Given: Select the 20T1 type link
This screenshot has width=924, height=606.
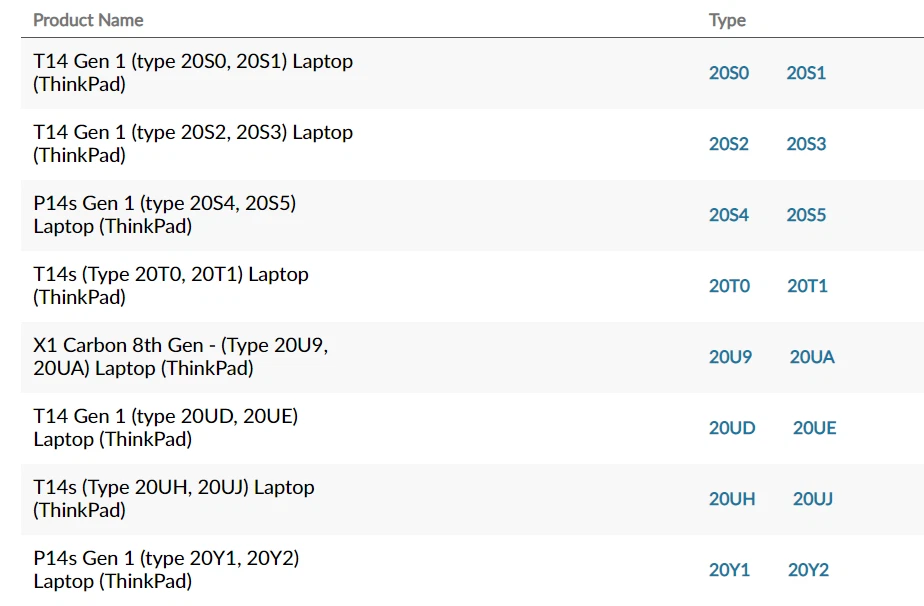Looking at the screenshot, I should (807, 286).
